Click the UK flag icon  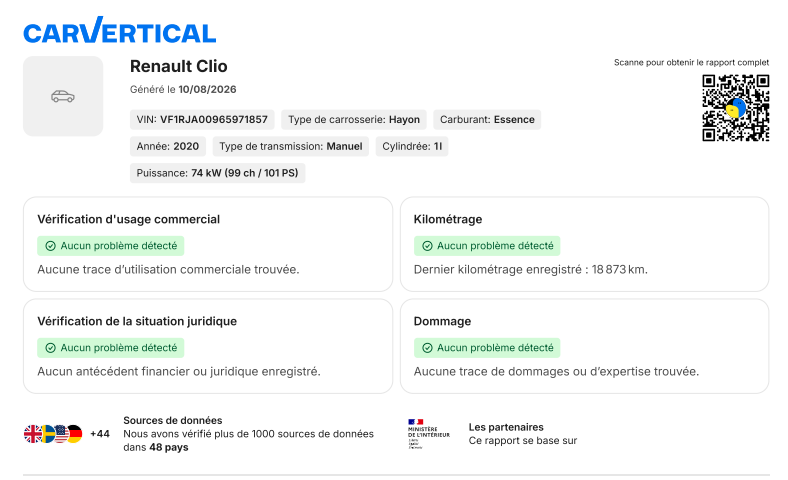pyautogui.click(x=33, y=434)
